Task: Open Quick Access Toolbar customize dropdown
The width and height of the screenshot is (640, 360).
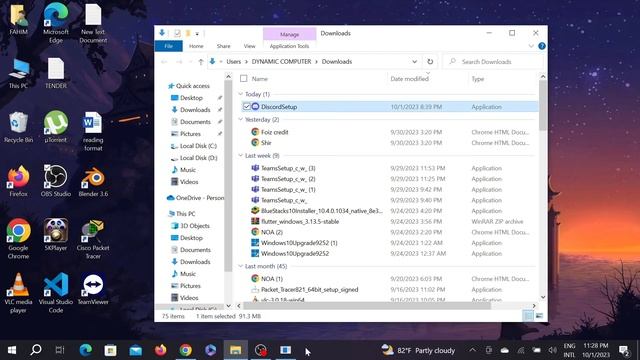Action: pos(197,34)
